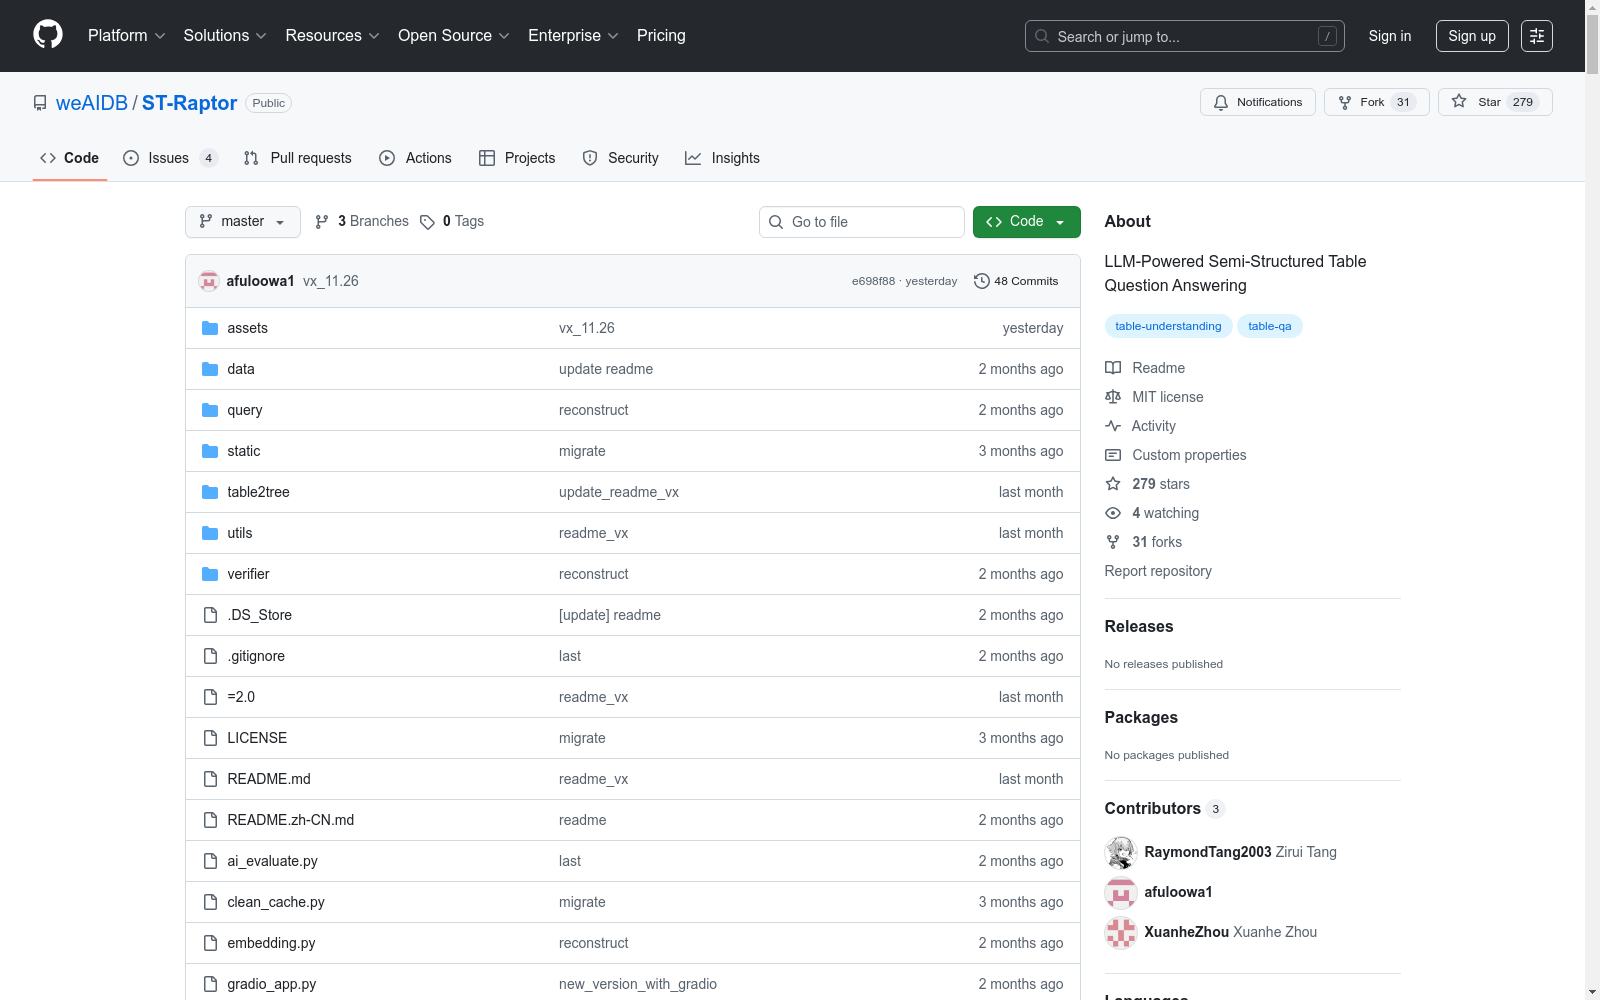Viewport: 1600px width, 1000px height.
Task: Open the weAIDB organization link
Action: coord(92,103)
